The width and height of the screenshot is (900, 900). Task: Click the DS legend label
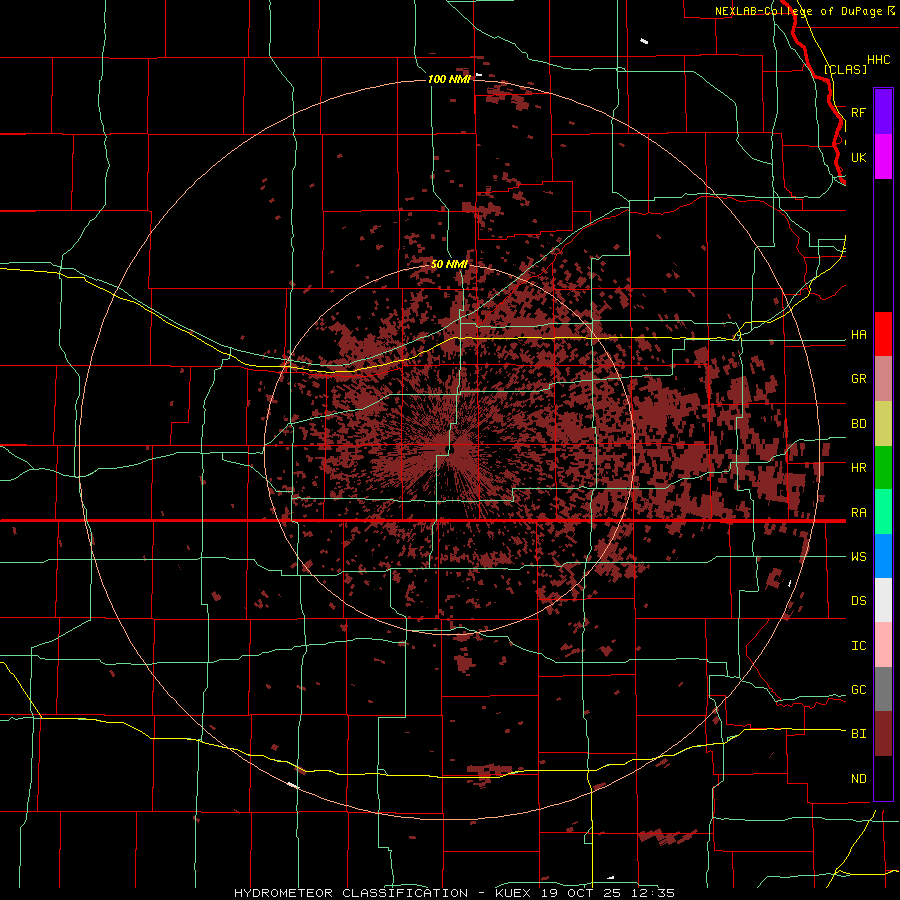(858, 600)
